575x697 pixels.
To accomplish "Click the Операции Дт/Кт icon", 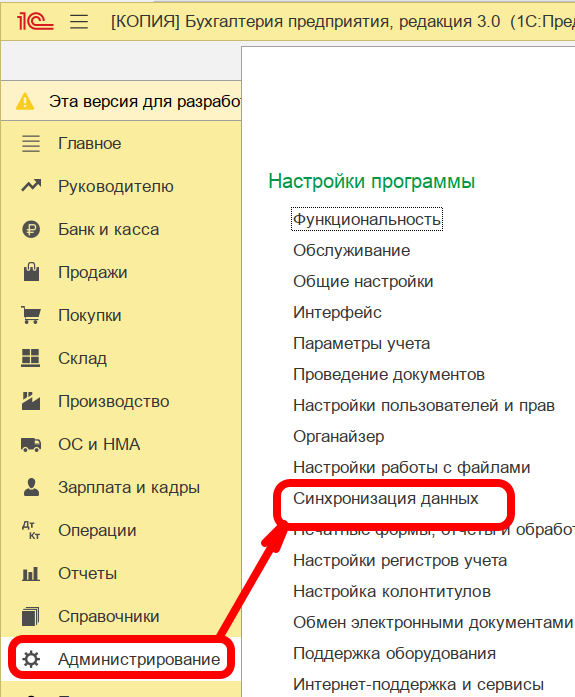I will click(31, 530).
